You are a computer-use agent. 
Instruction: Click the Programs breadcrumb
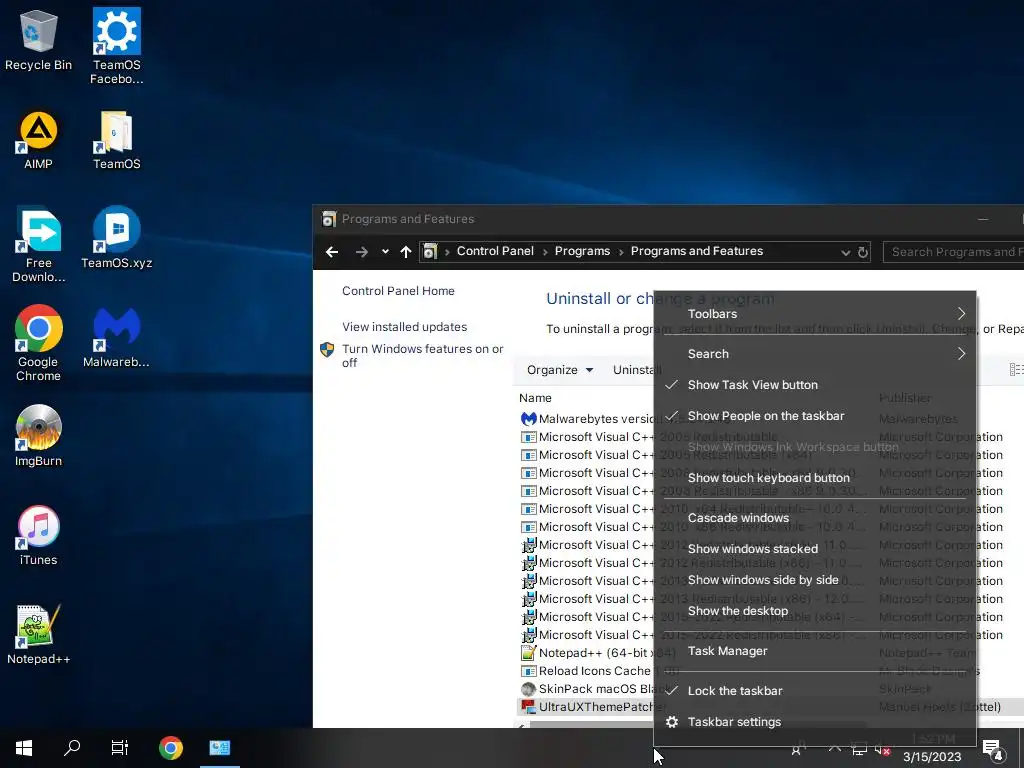[582, 251]
